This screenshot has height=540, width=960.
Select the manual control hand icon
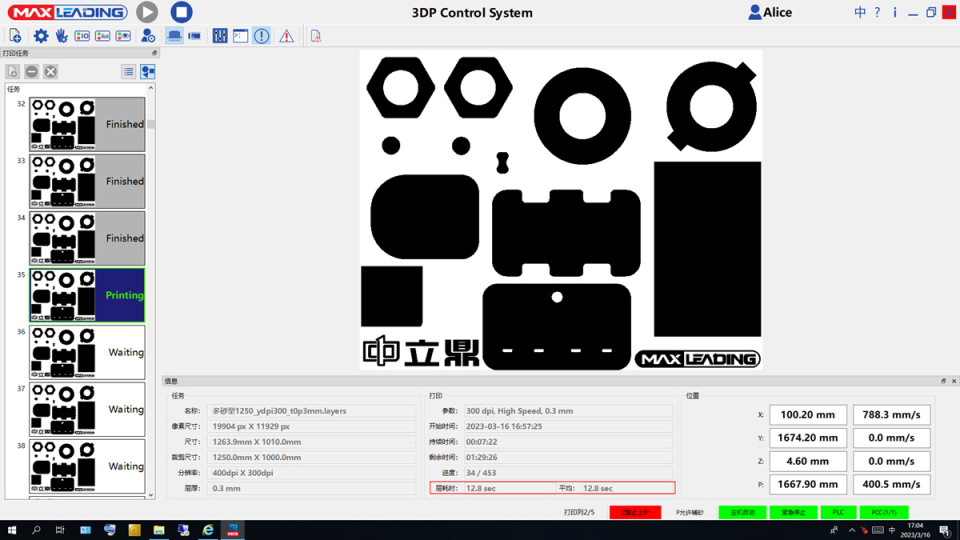[61, 36]
